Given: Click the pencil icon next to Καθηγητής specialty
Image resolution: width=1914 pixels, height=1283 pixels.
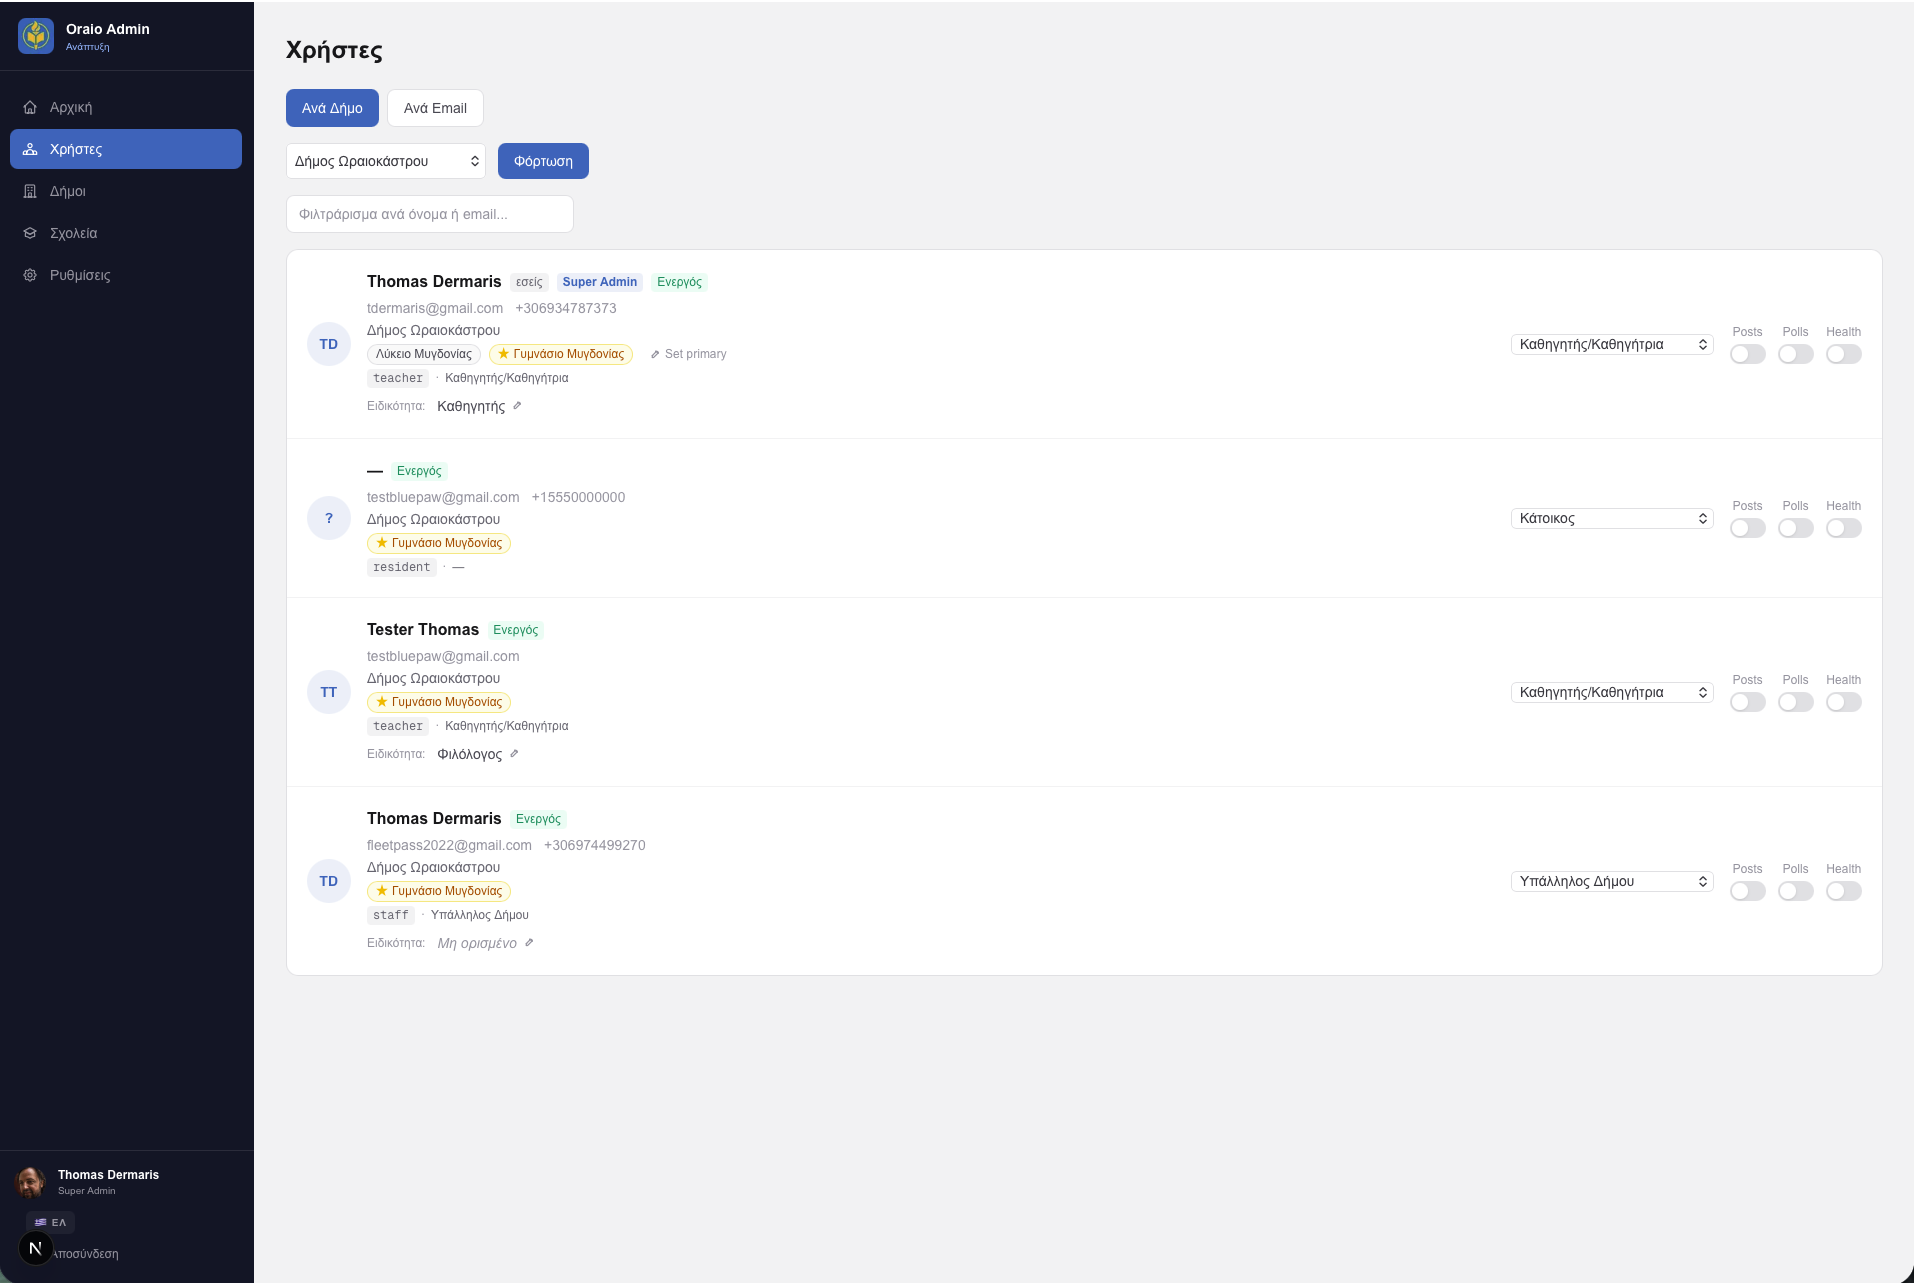Looking at the screenshot, I should pyautogui.click(x=517, y=406).
